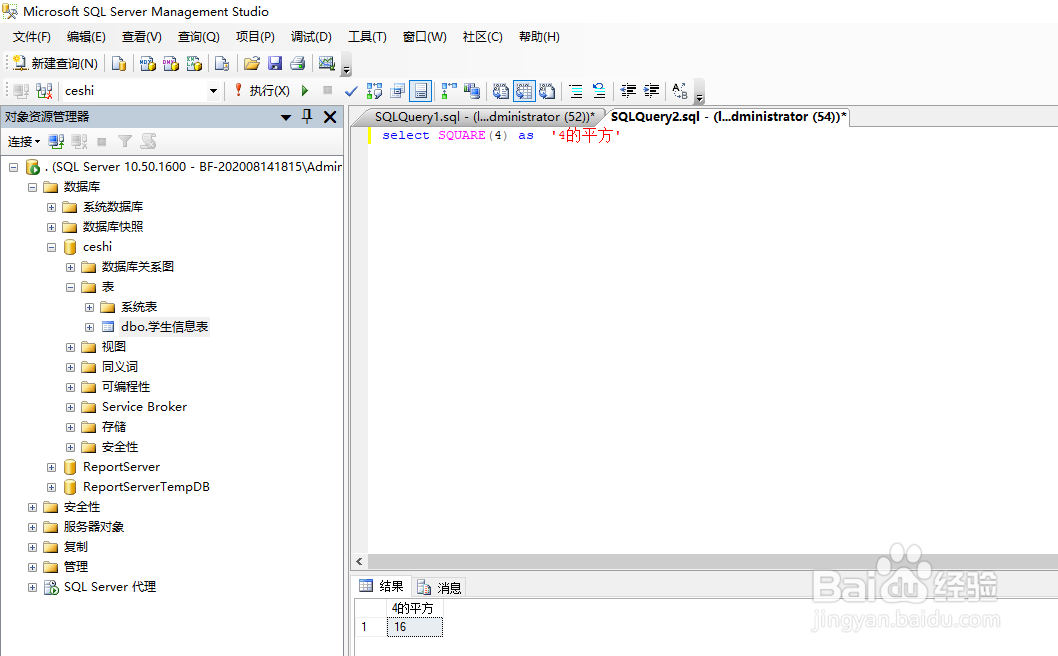Click Object Explorer refresh icon
Viewport: 1058px width, 656px height.
[148, 142]
